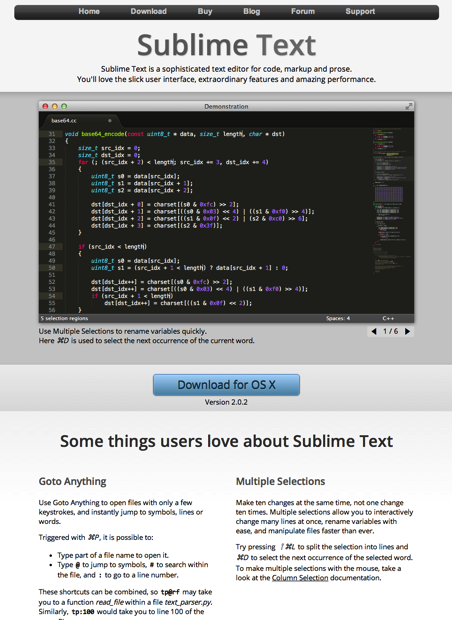452x620 pixels.
Task: Select the base64.cc editor tab
Action: (81, 121)
